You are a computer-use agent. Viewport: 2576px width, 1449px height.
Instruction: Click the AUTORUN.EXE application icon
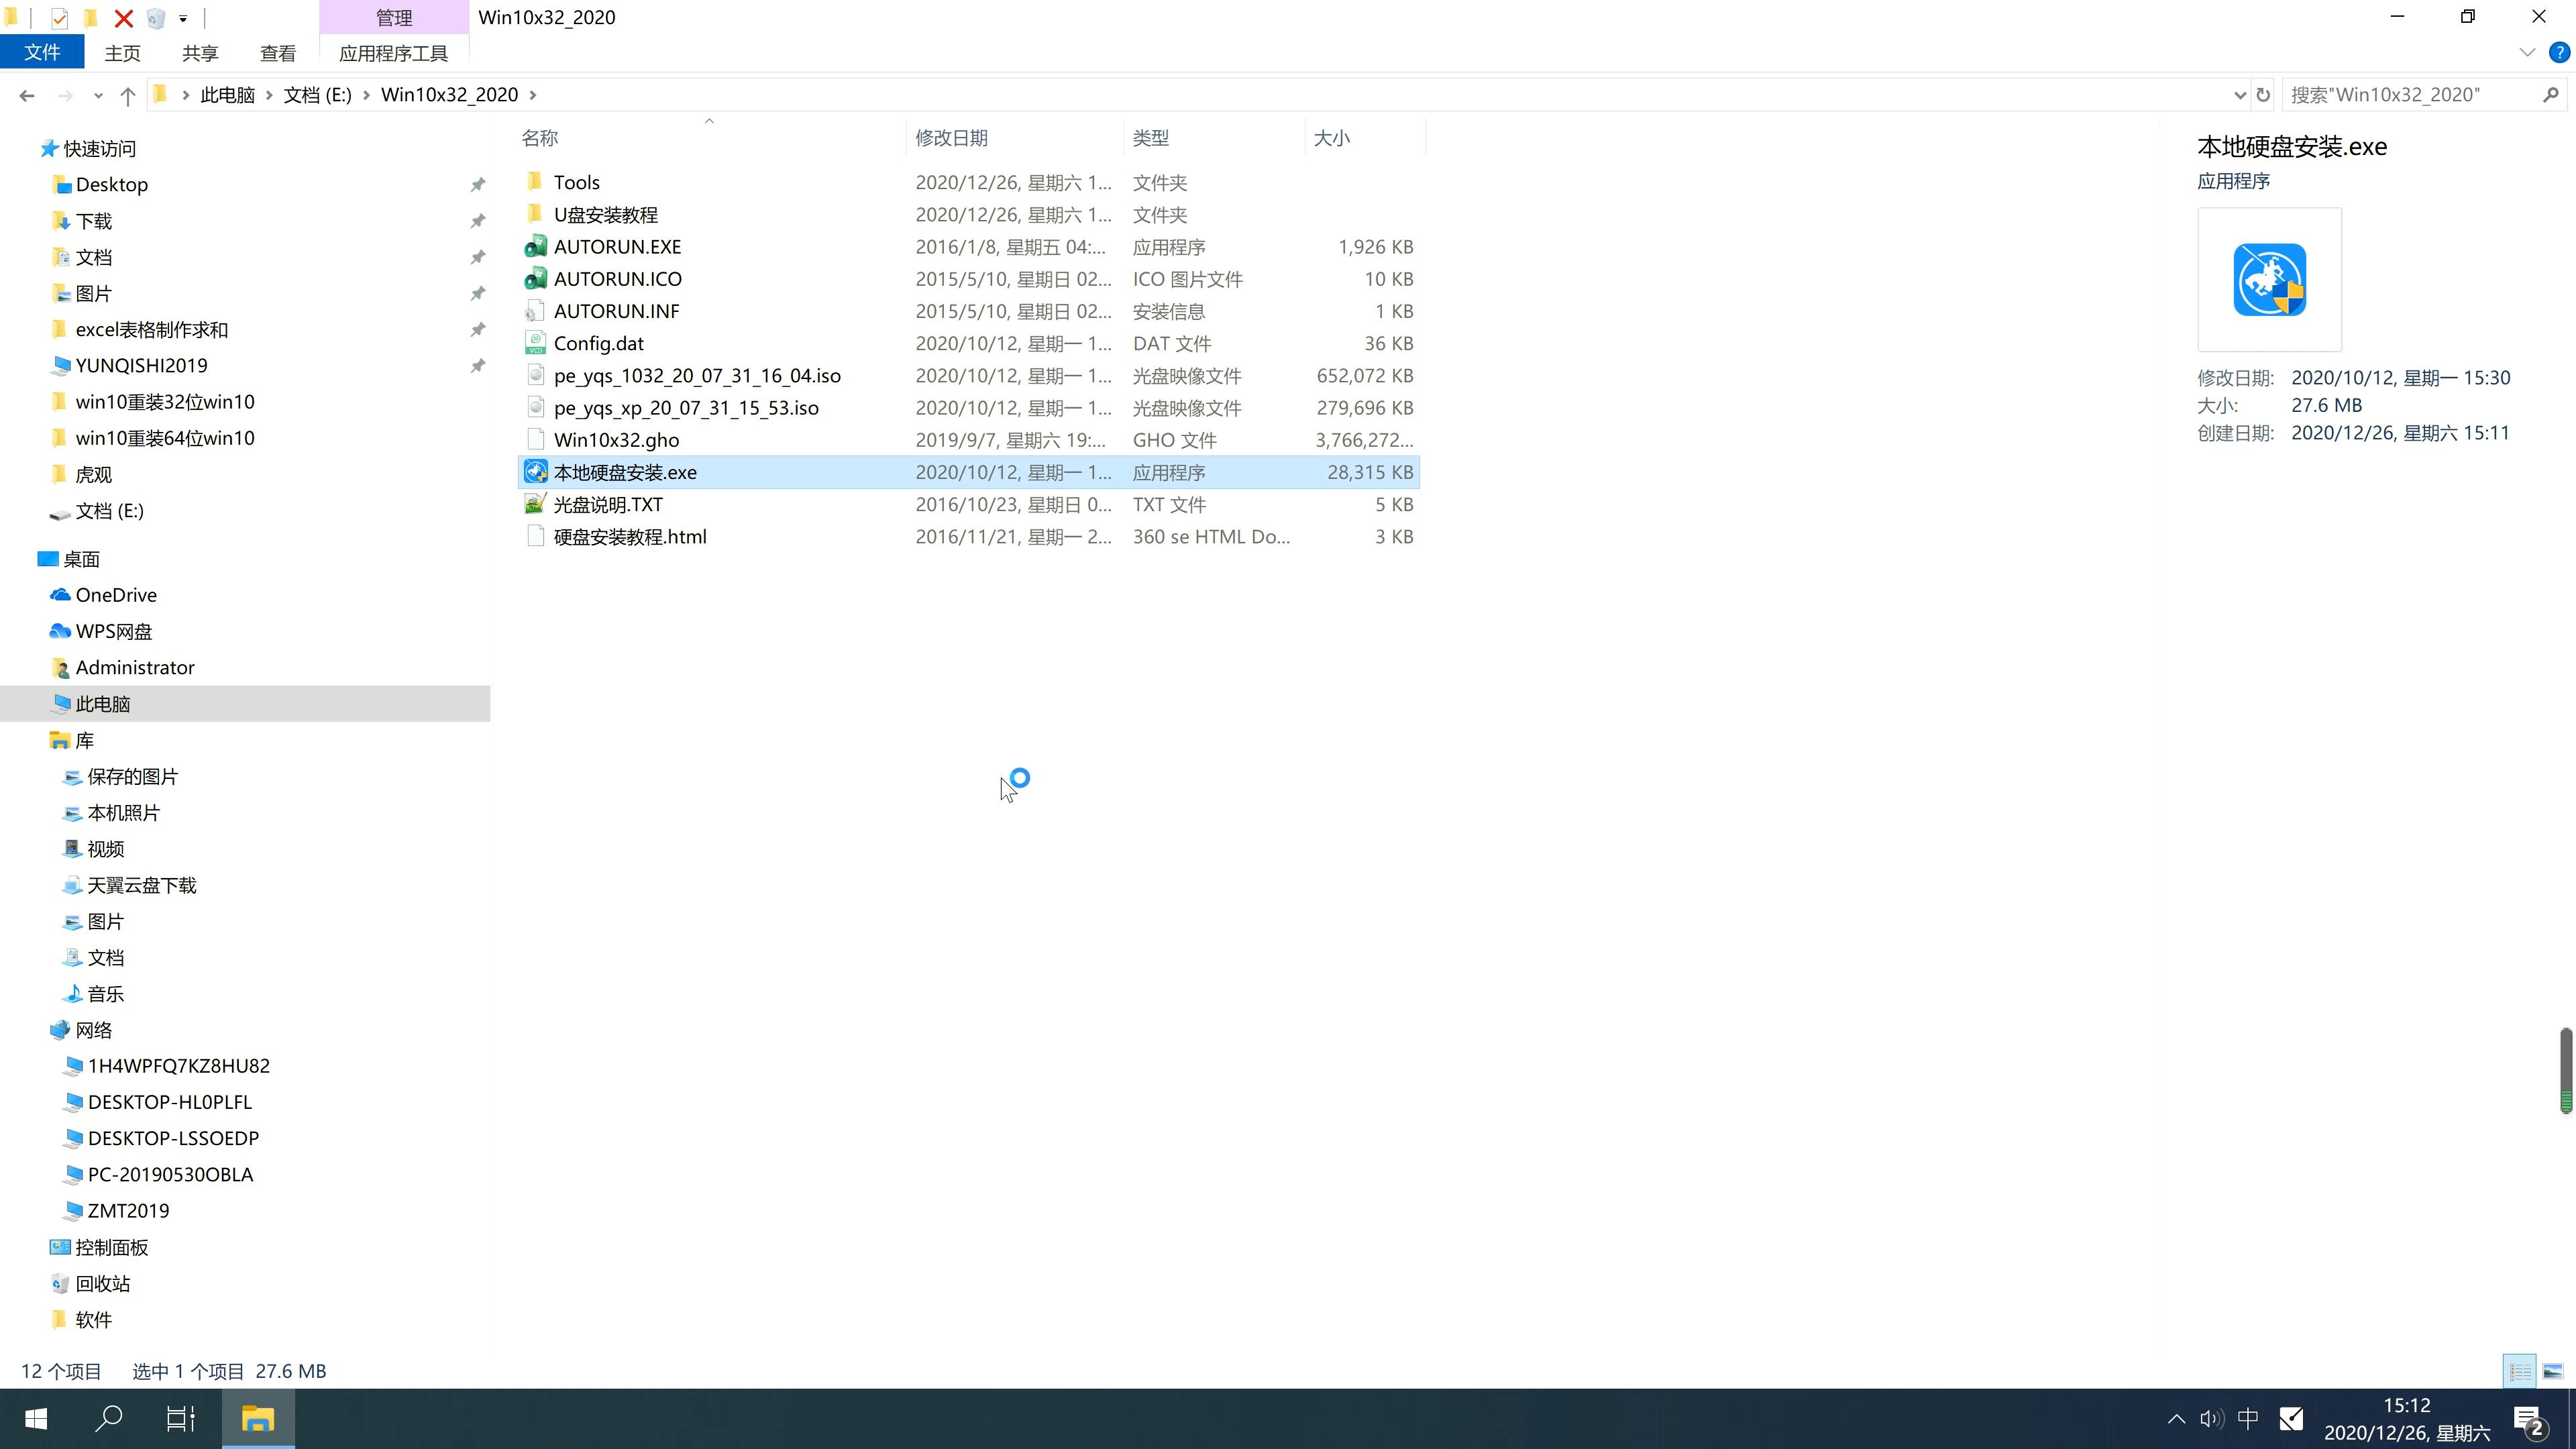click(x=536, y=246)
